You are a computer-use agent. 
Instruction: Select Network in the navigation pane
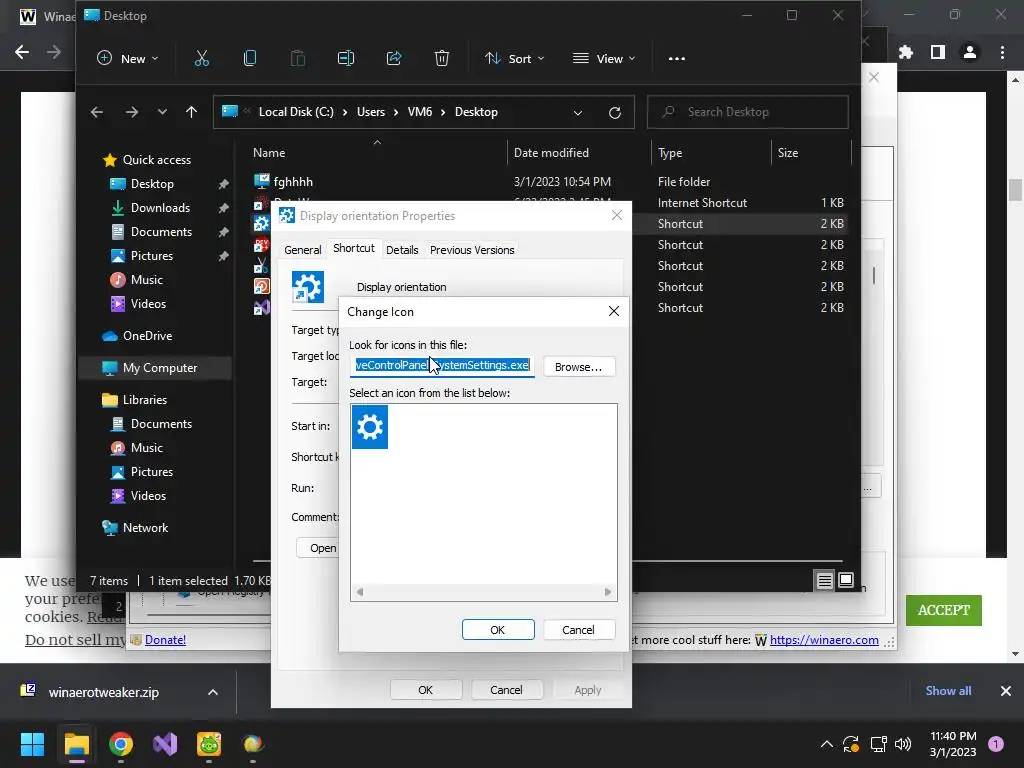[145, 528]
